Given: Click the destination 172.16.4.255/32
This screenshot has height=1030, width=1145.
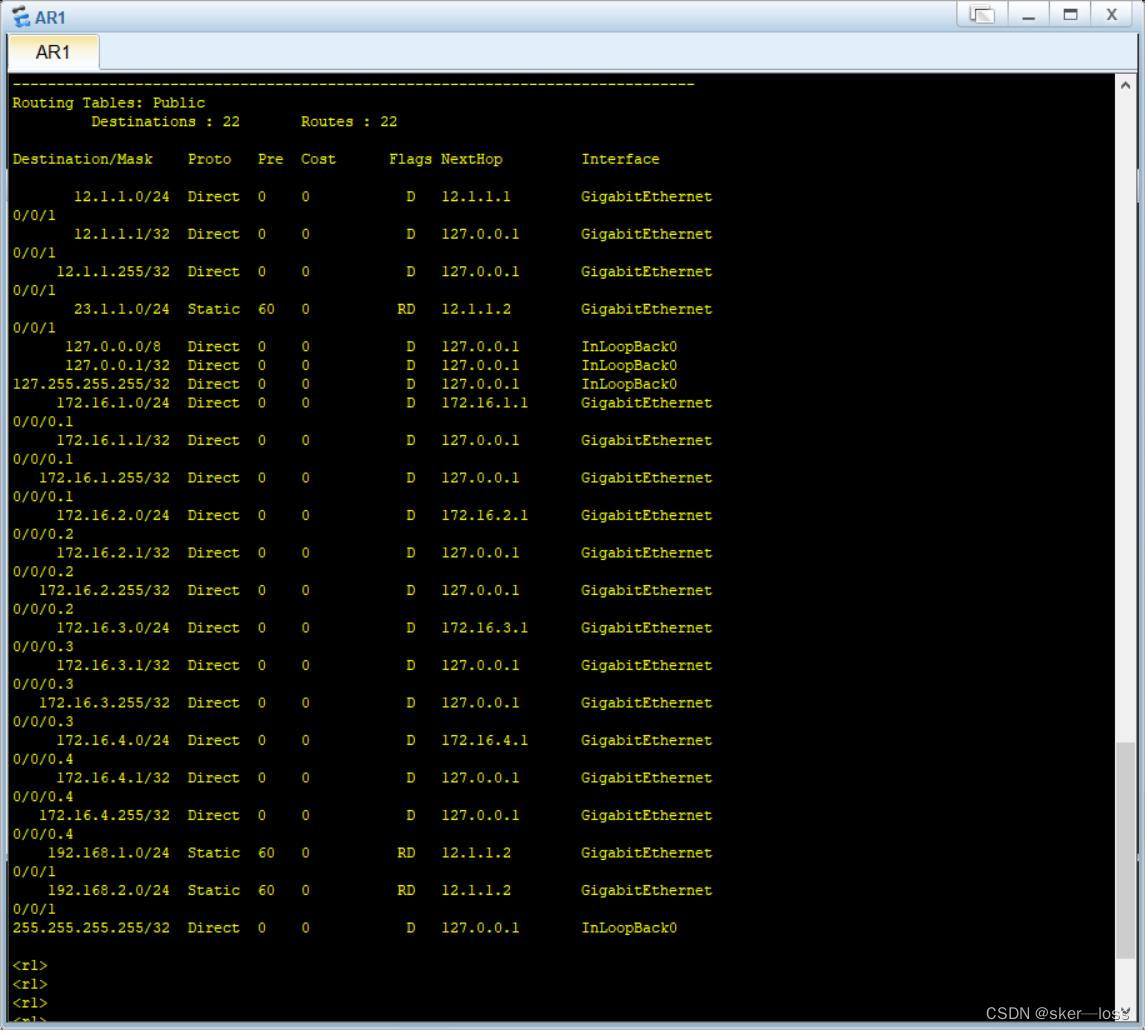Looking at the screenshot, I should point(104,815).
